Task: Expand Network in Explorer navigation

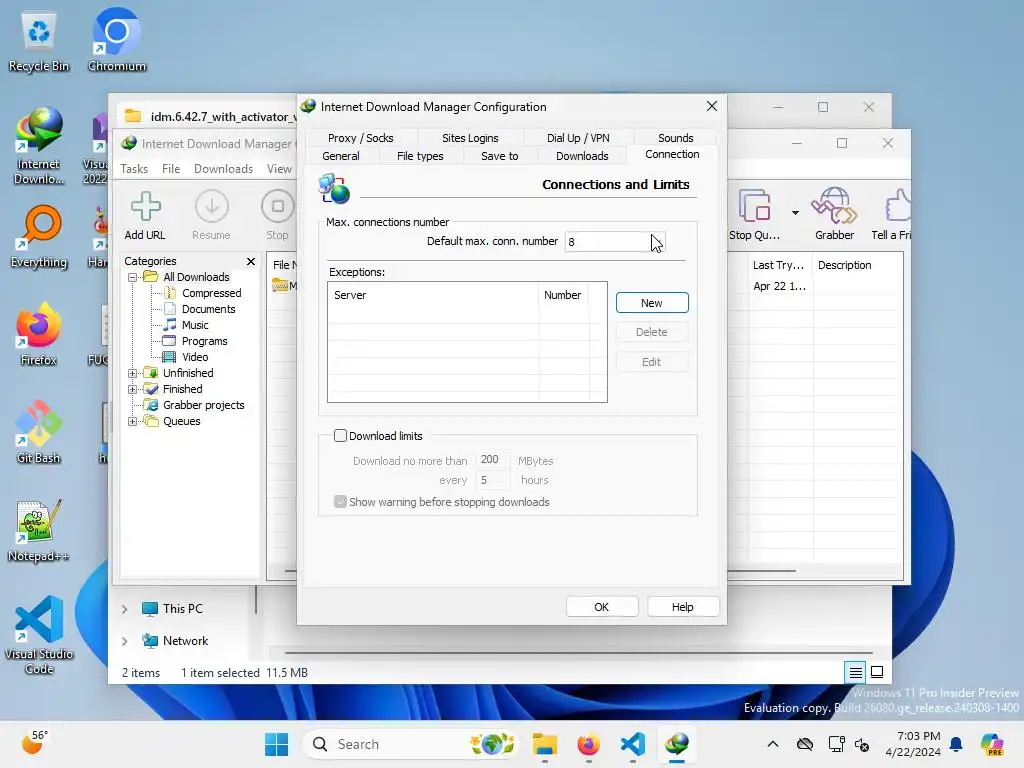Action: [x=124, y=641]
